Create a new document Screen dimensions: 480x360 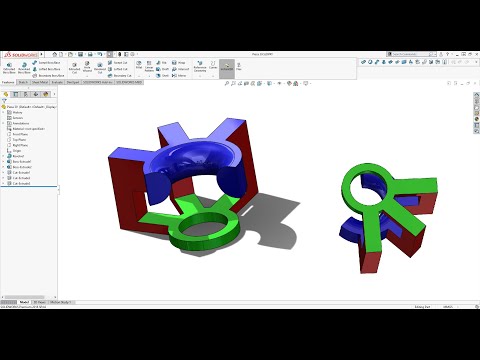click(x=61, y=54)
